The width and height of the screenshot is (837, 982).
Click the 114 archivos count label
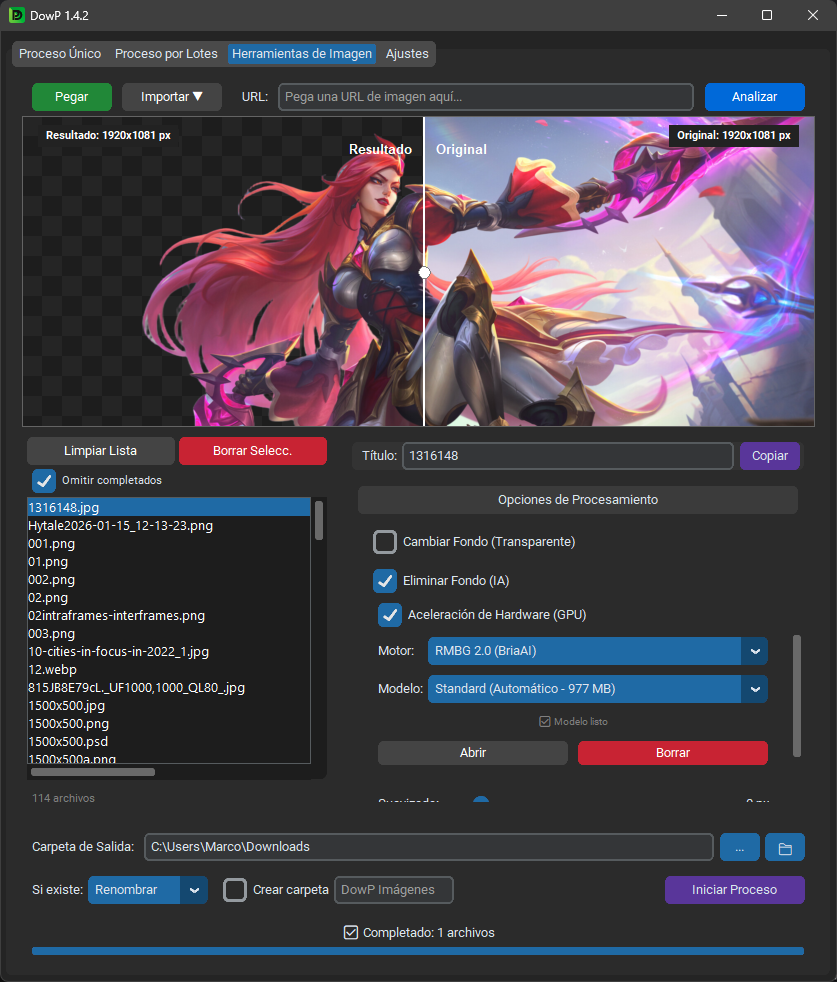(63, 799)
